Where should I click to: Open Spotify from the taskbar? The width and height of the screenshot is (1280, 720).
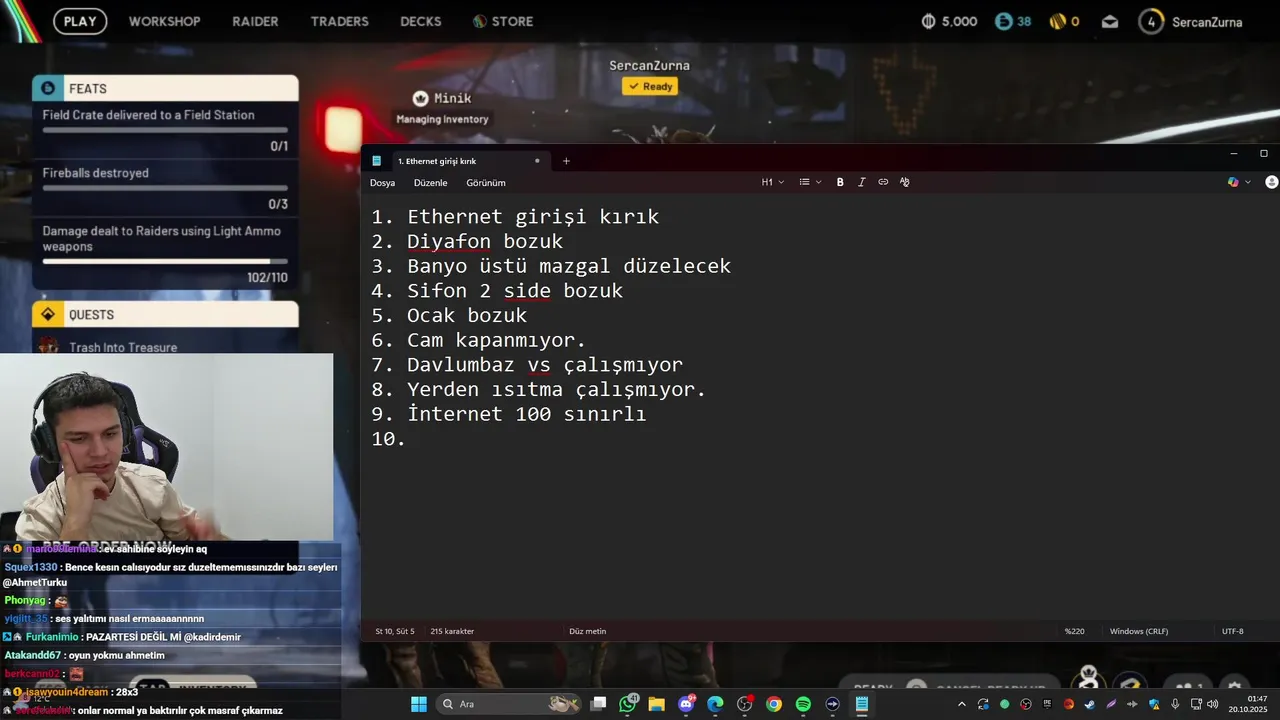click(x=803, y=704)
